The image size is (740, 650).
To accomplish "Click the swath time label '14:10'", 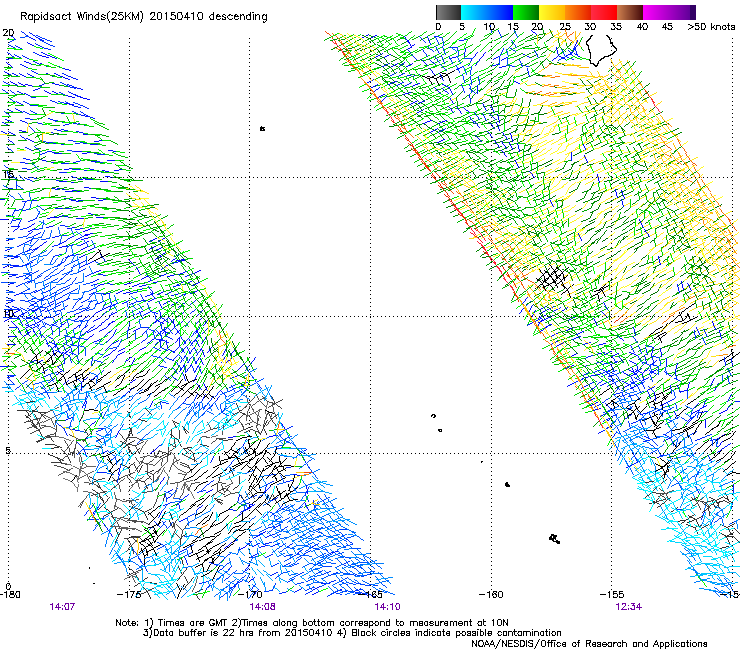I will tap(387, 607).
